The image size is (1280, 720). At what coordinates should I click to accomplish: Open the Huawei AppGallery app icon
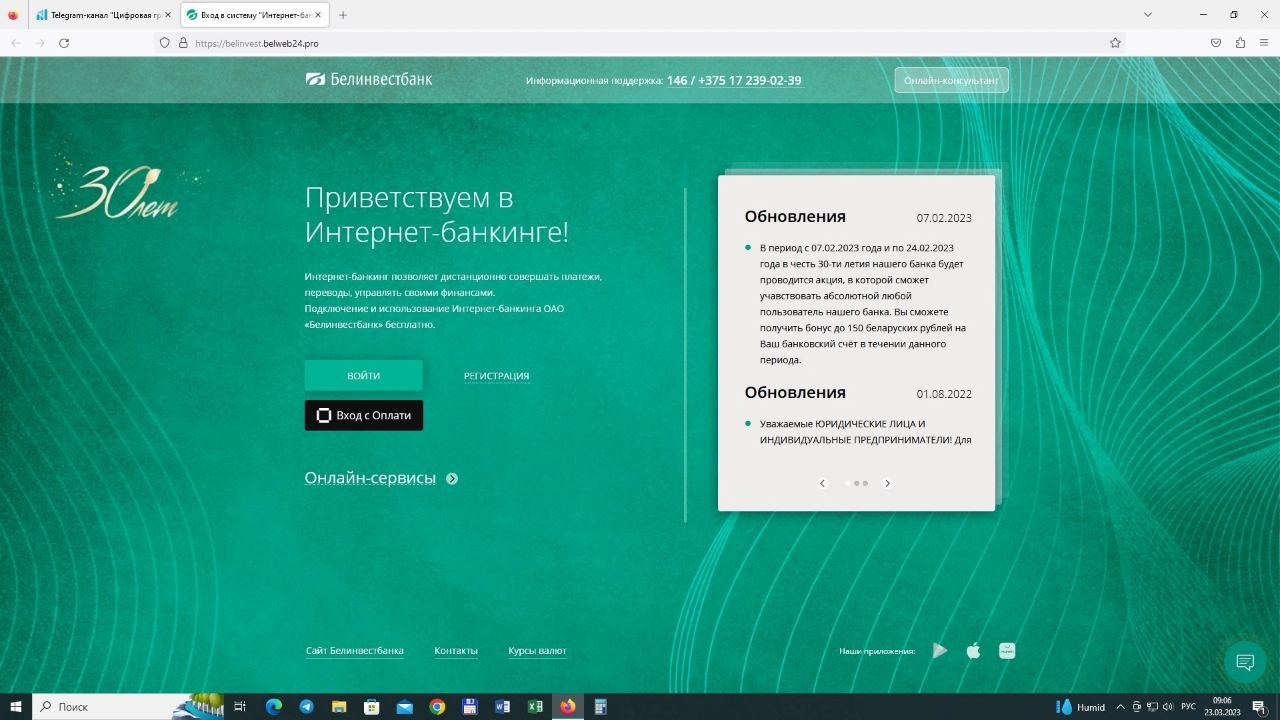tap(1007, 651)
